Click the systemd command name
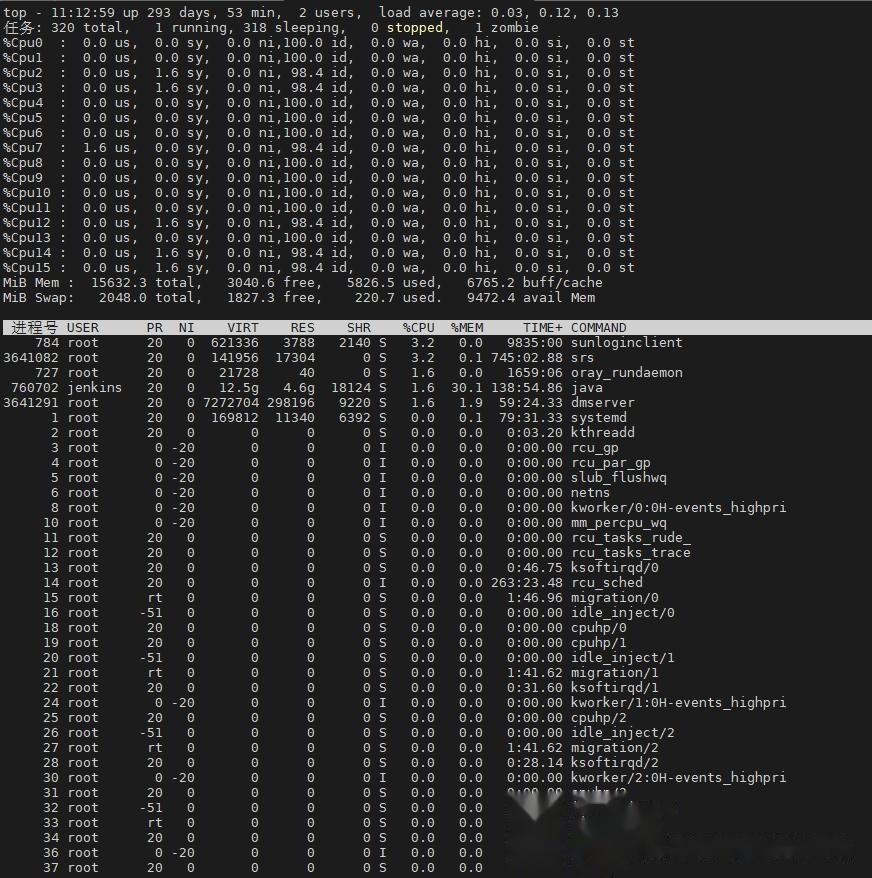 (x=598, y=418)
